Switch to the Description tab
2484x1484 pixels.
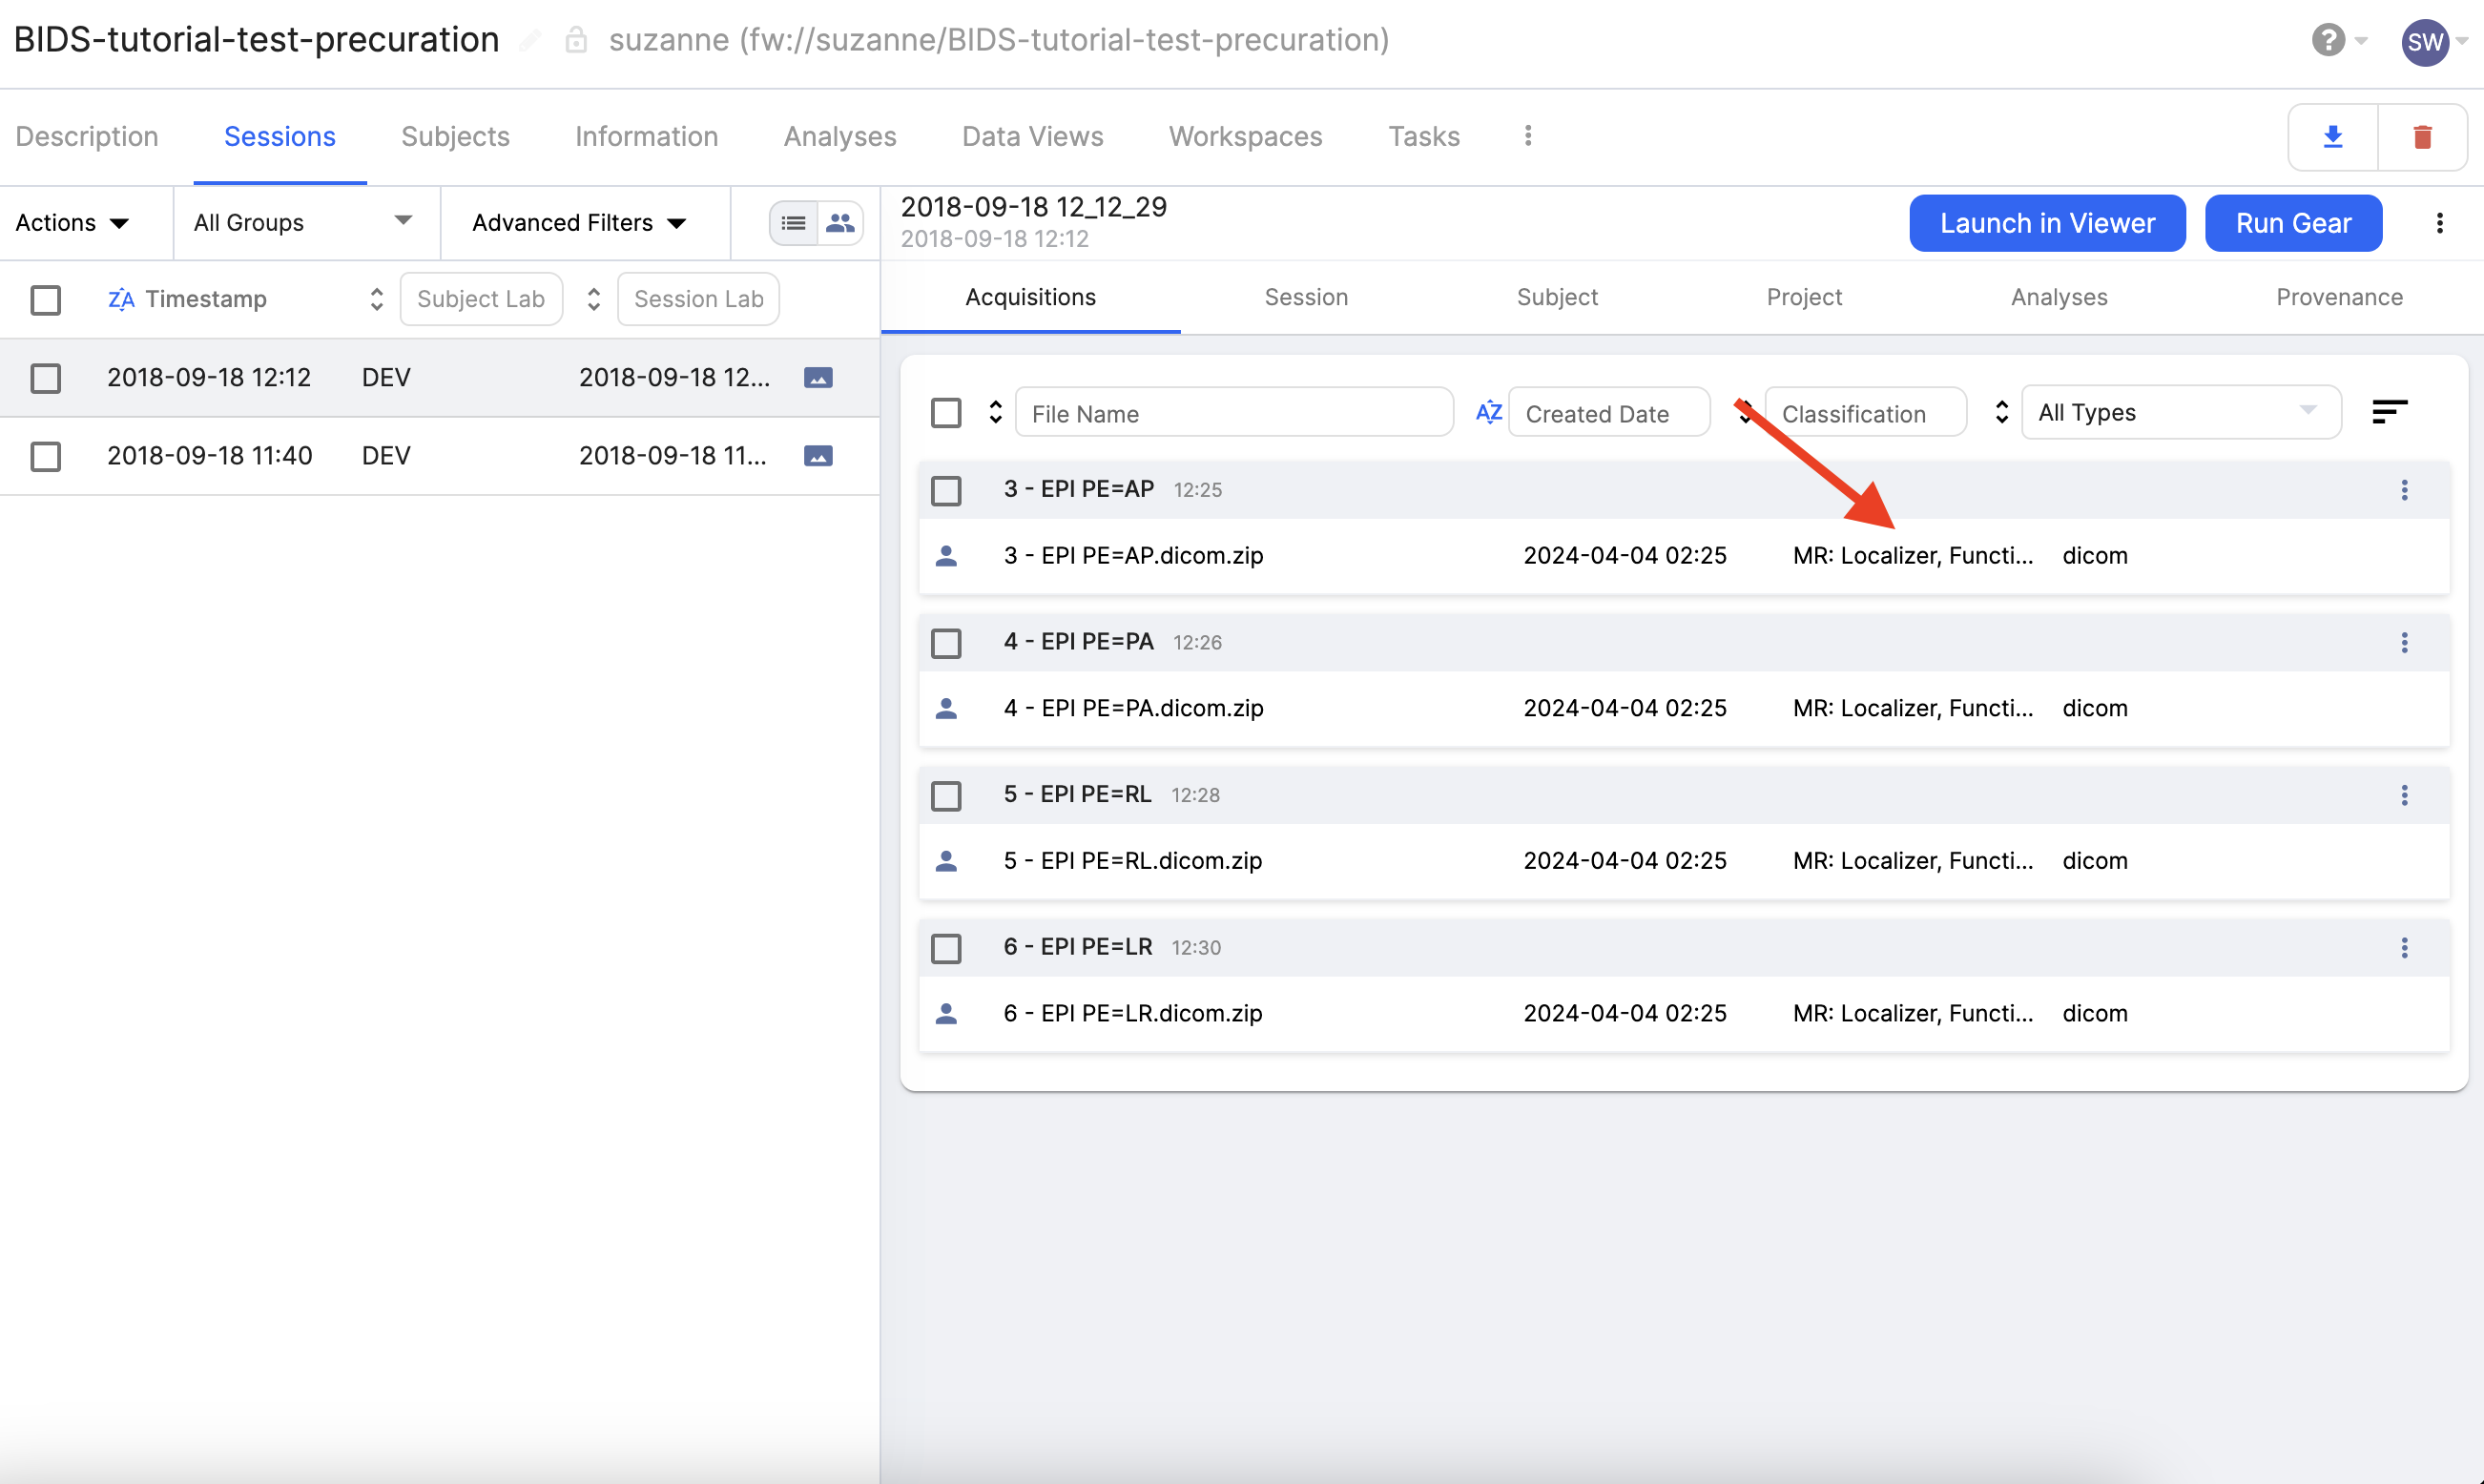point(87,136)
